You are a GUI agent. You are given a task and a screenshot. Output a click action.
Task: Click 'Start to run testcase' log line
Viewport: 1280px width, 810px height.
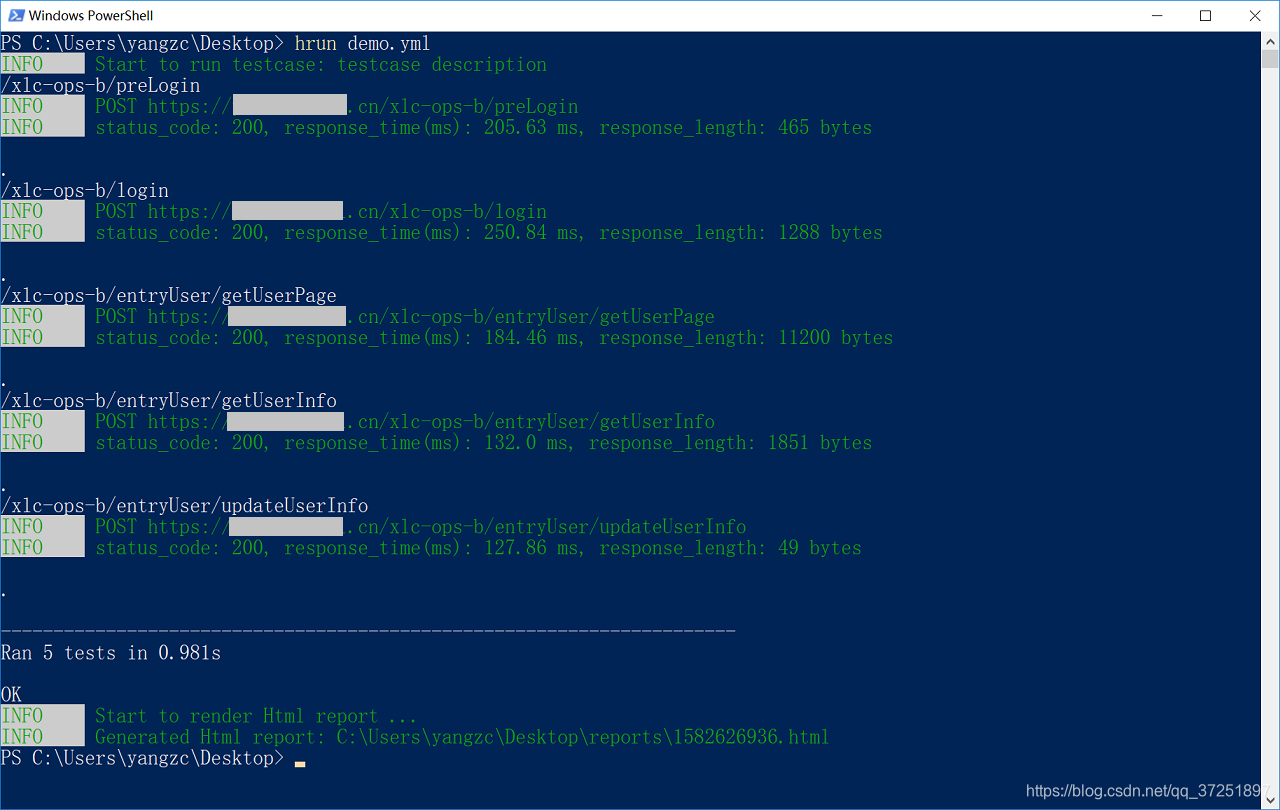(321, 64)
